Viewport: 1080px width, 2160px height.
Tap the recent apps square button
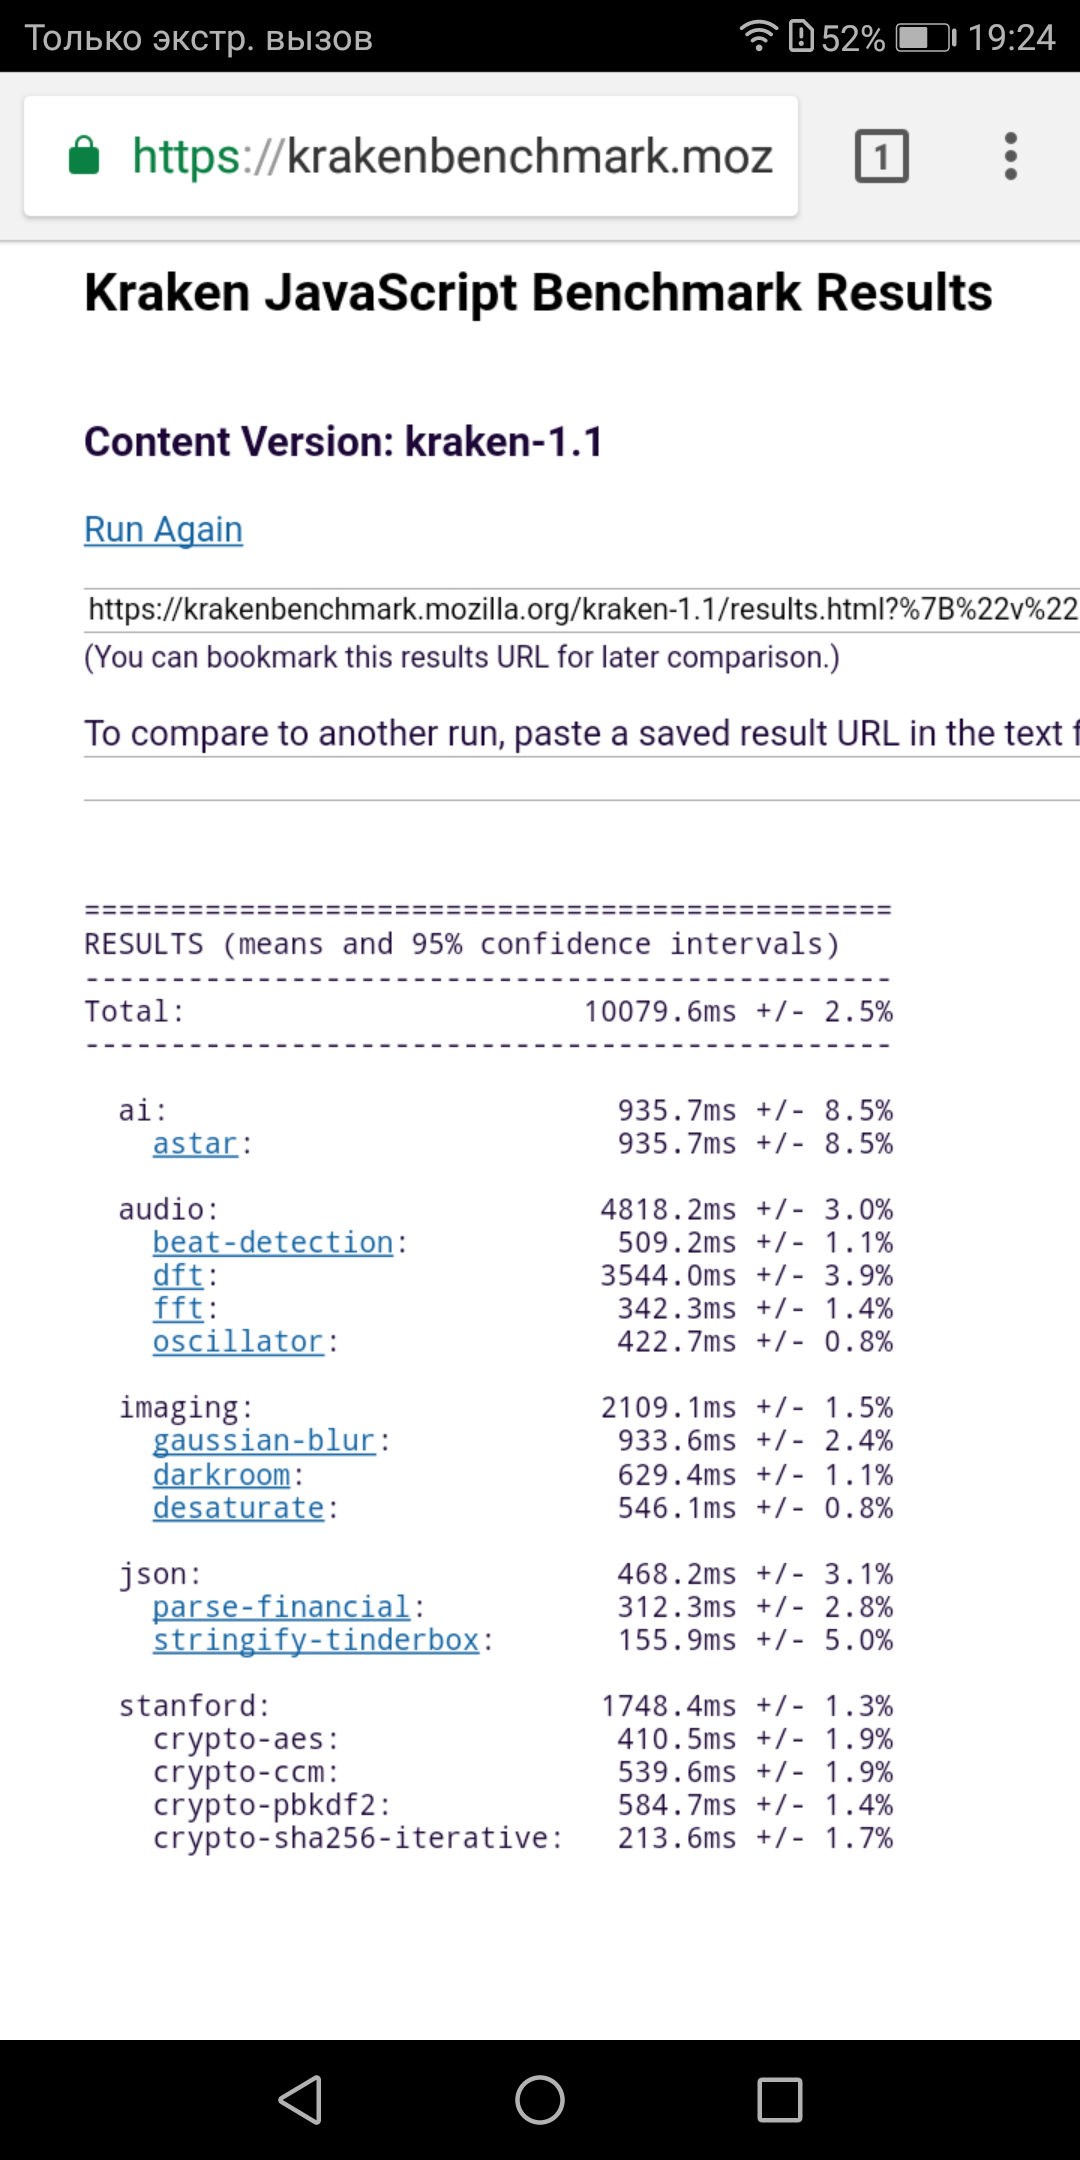coord(779,2099)
